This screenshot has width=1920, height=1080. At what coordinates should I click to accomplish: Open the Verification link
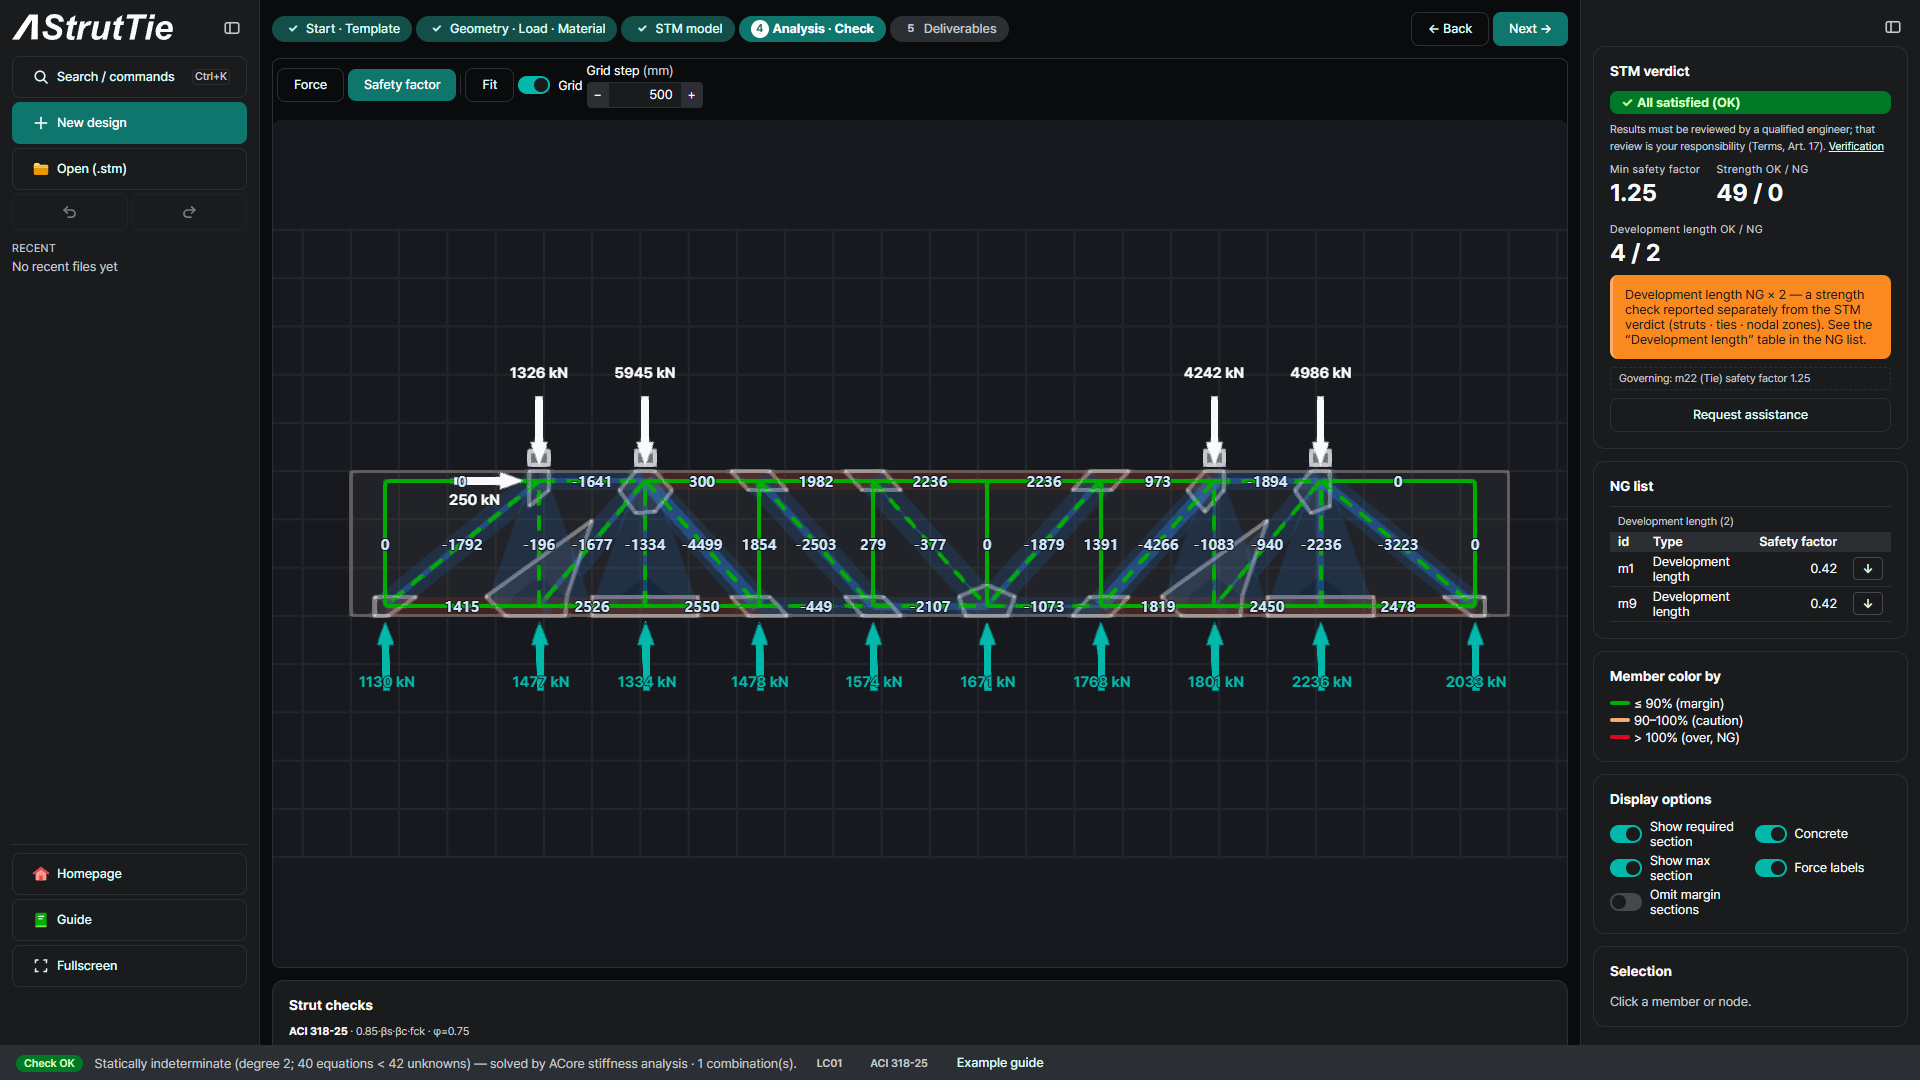click(x=1856, y=146)
